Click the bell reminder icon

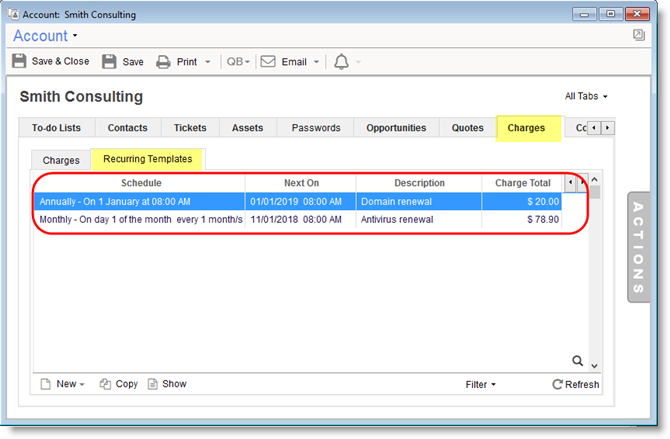point(342,61)
